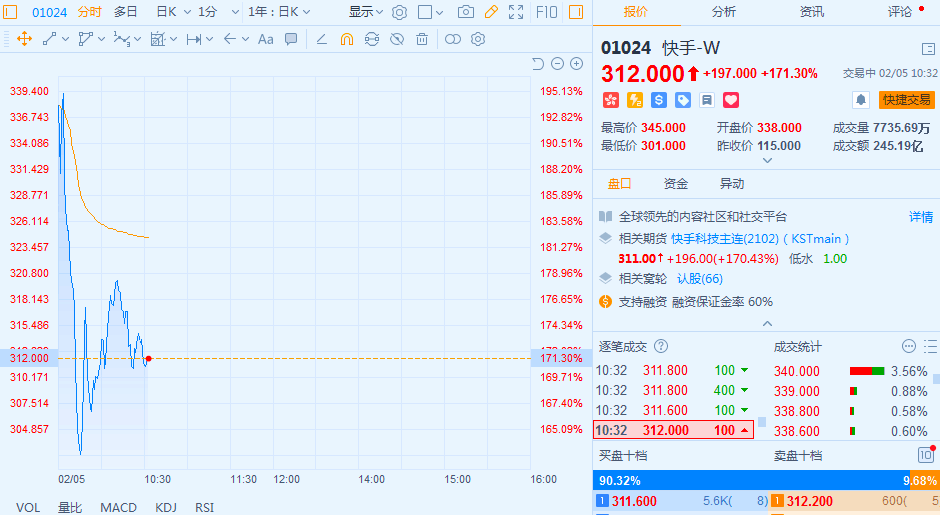Select the Aa text annotation tool

266,40
